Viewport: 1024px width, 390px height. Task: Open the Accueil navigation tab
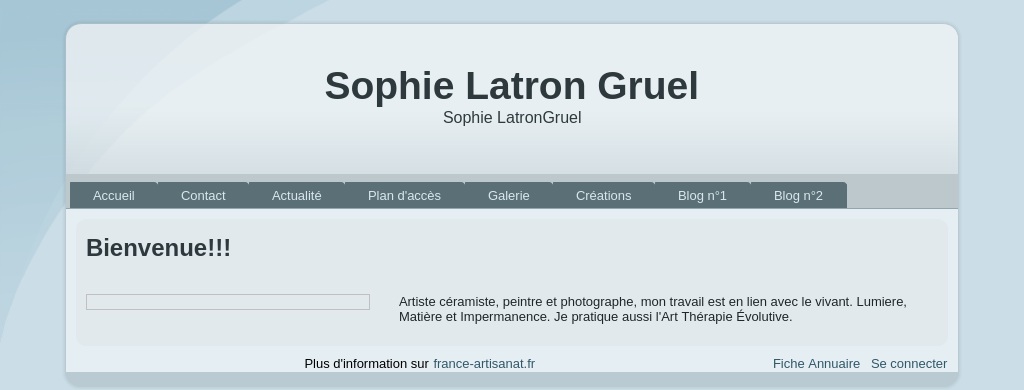(114, 195)
